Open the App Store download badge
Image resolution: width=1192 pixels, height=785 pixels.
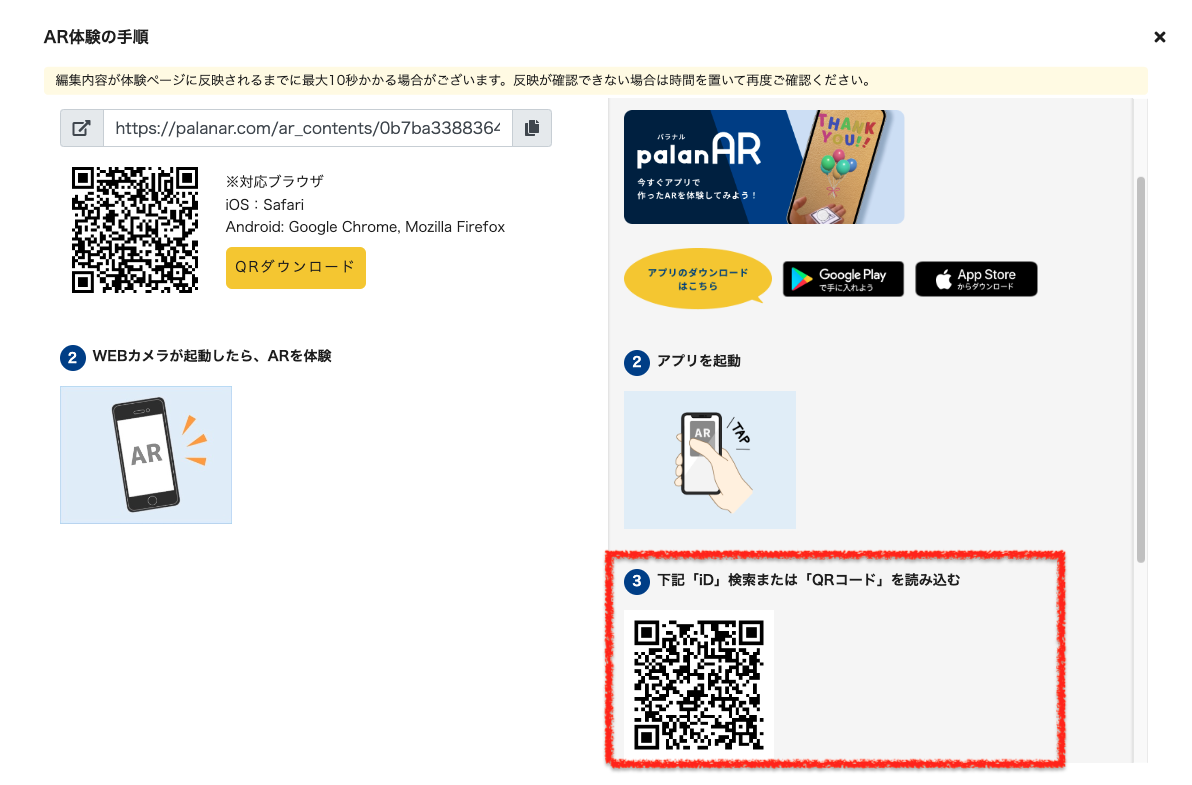[976, 279]
